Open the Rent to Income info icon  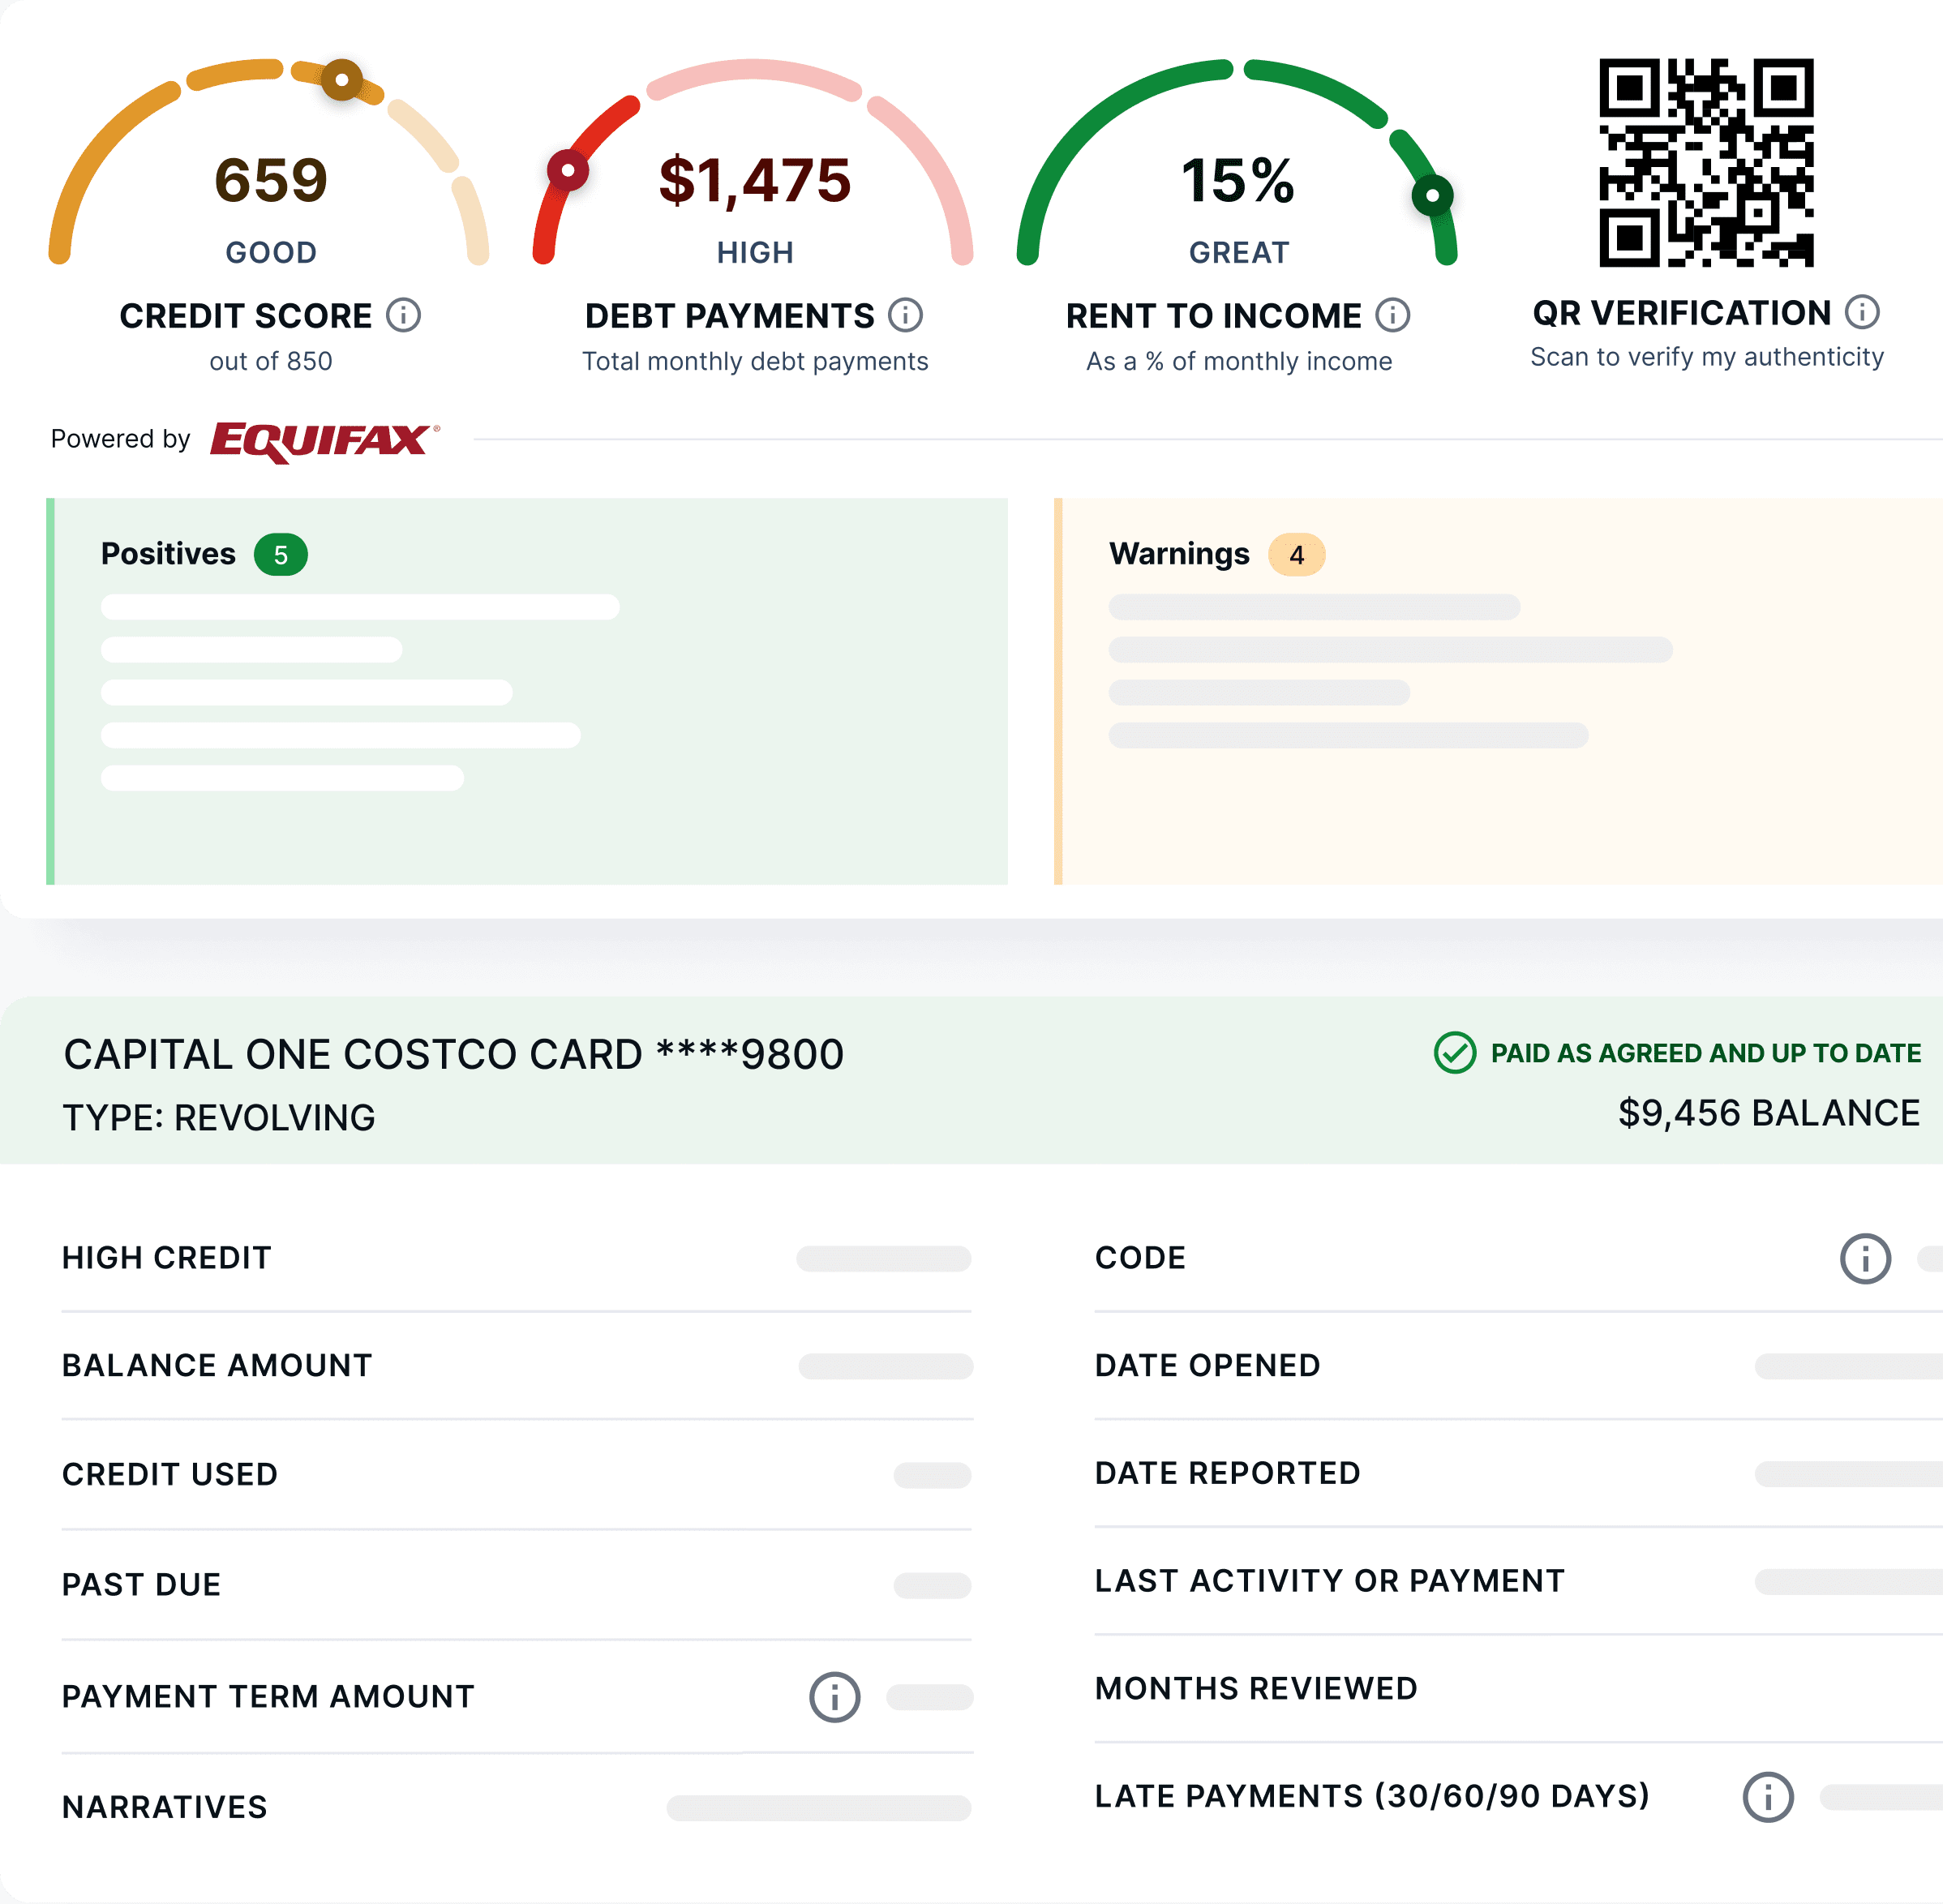click(x=1392, y=315)
